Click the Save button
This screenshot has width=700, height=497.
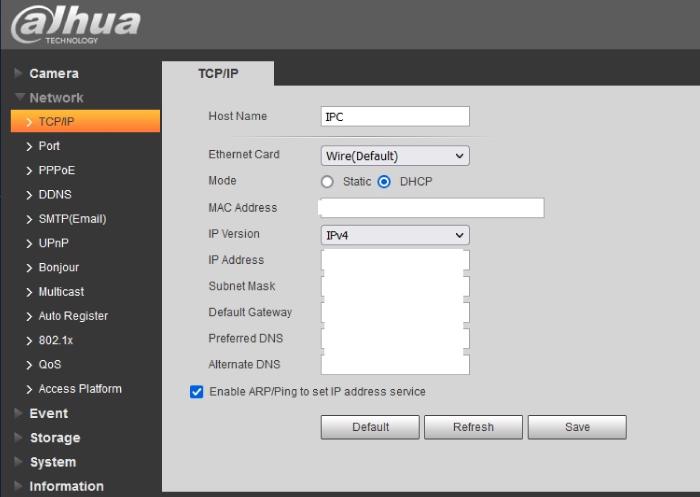(577, 427)
